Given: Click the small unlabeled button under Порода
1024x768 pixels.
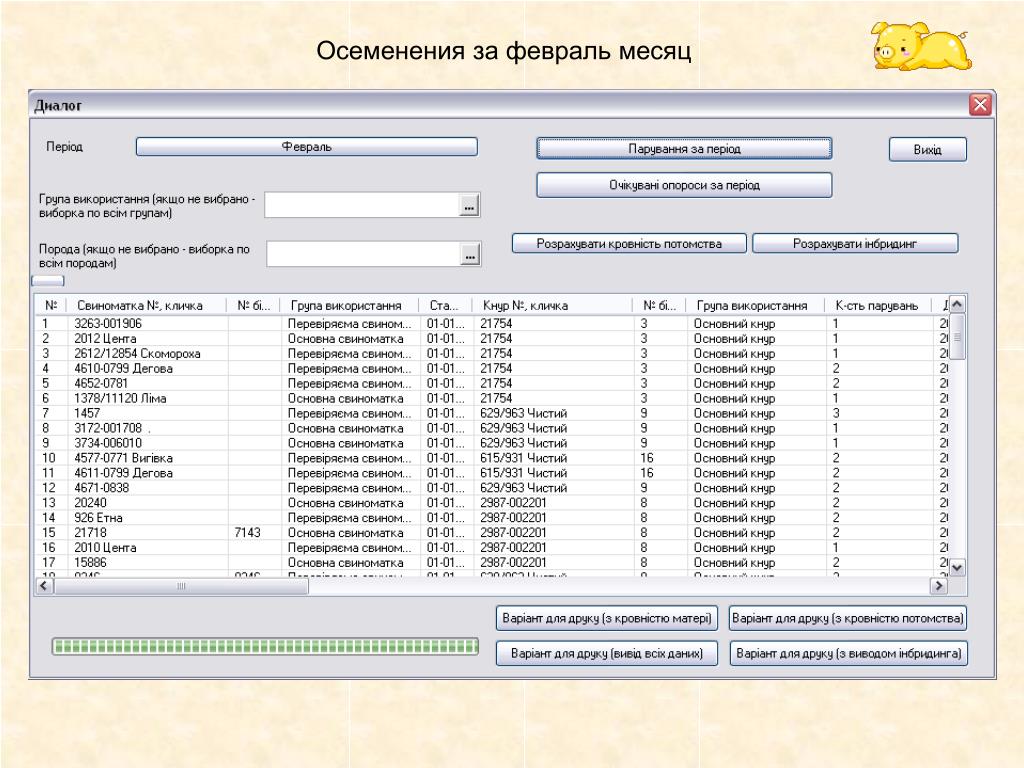Looking at the screenshot, I should point(48,281).
